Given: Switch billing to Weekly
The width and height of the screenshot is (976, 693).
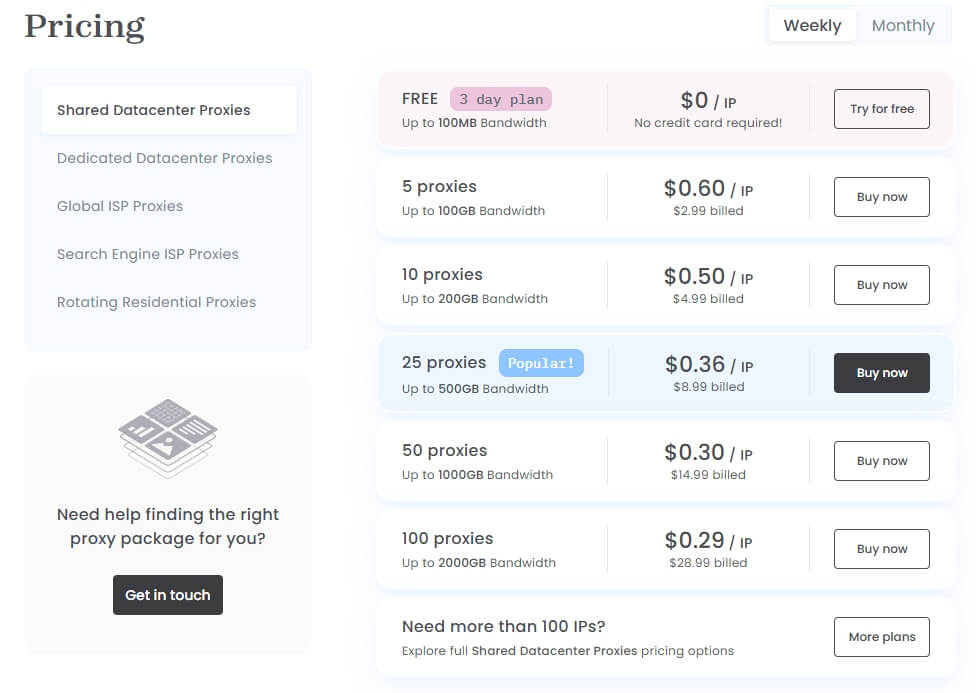Looking at the screenshot, I should tap(812, 26).
